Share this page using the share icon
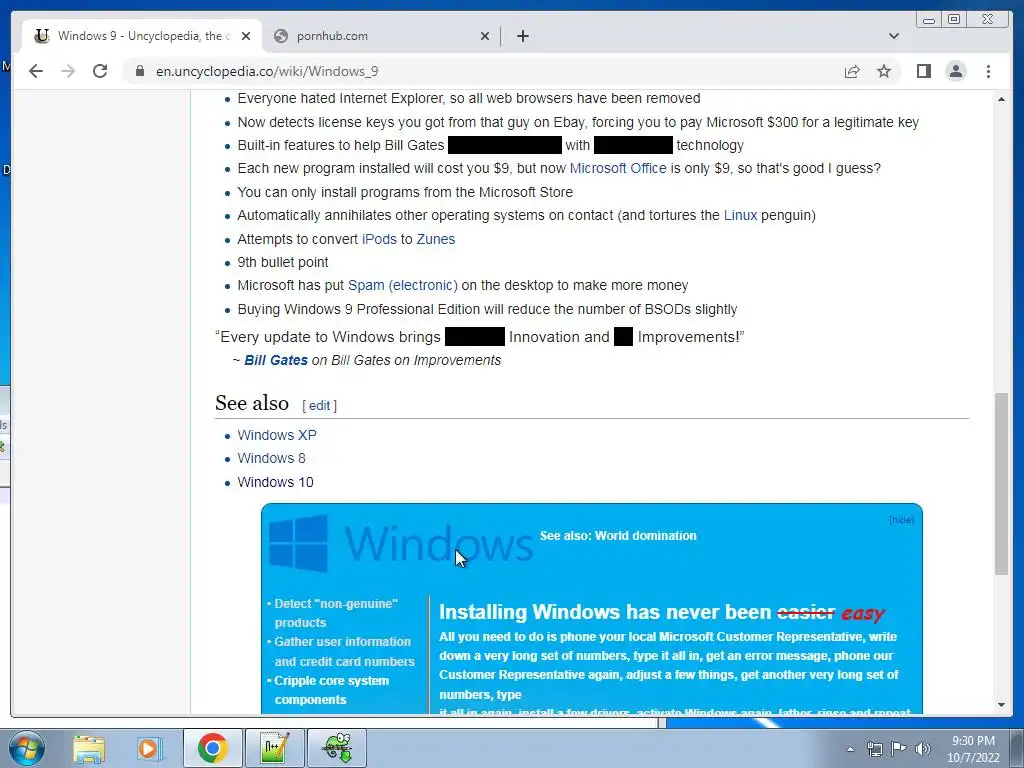The width and height of the screenshot is (1024, 768). coord(852,71)
